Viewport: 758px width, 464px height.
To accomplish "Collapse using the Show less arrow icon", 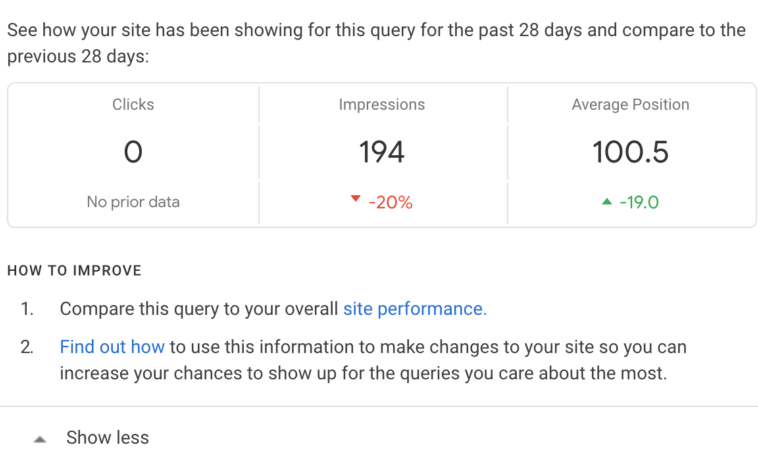I will (x=40, y=439).
